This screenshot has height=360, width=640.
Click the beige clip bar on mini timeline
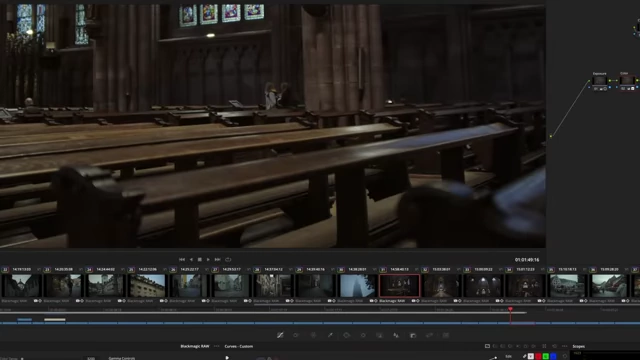pos(55,320)
